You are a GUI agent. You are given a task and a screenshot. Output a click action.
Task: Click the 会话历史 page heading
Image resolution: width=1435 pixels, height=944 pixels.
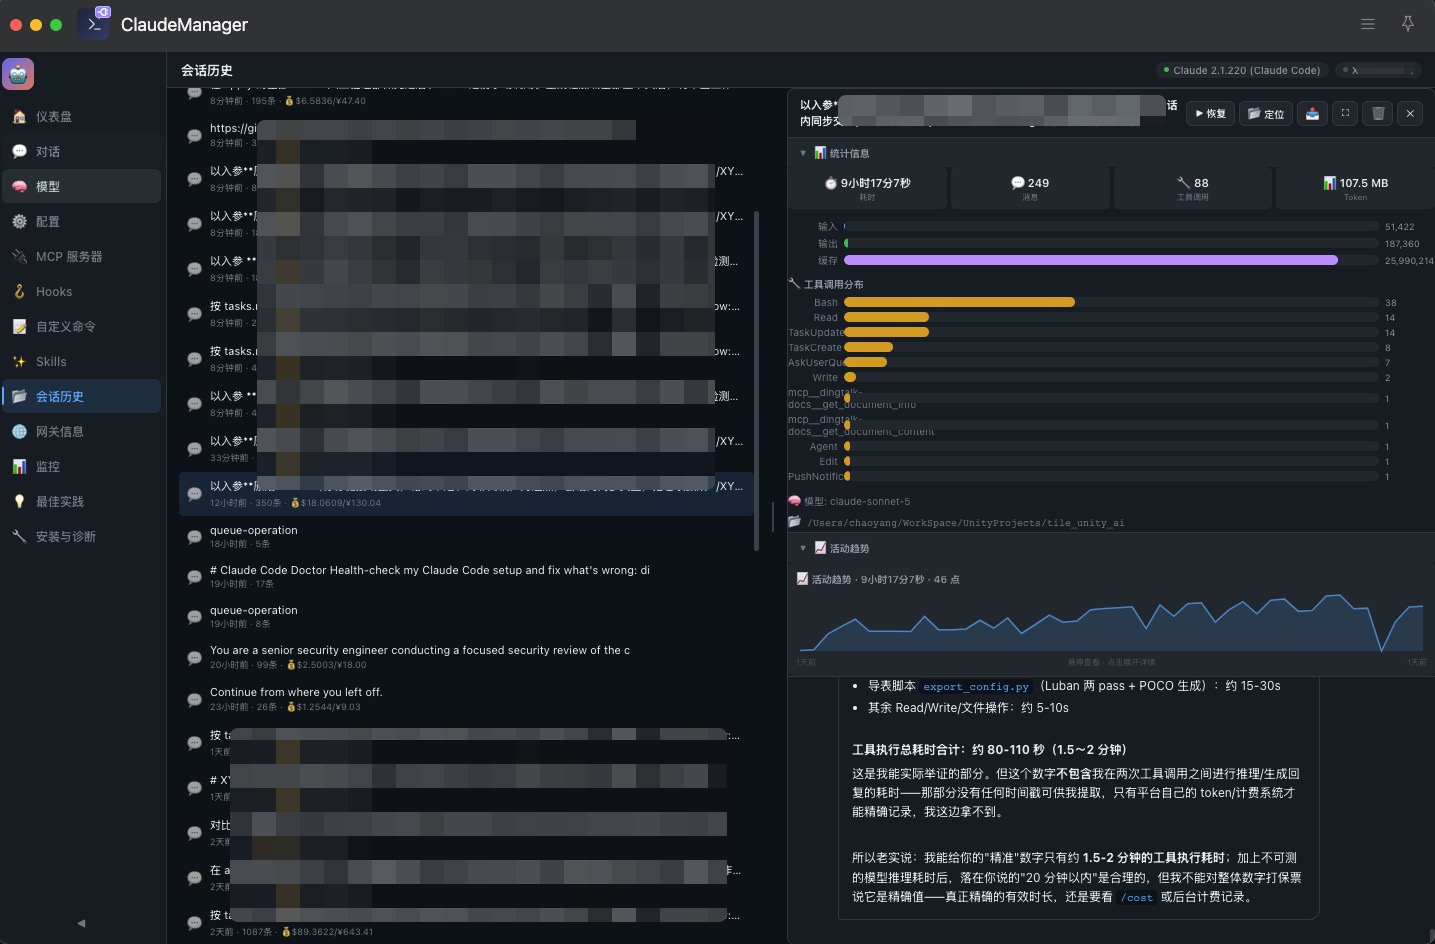tap(207, 71)
